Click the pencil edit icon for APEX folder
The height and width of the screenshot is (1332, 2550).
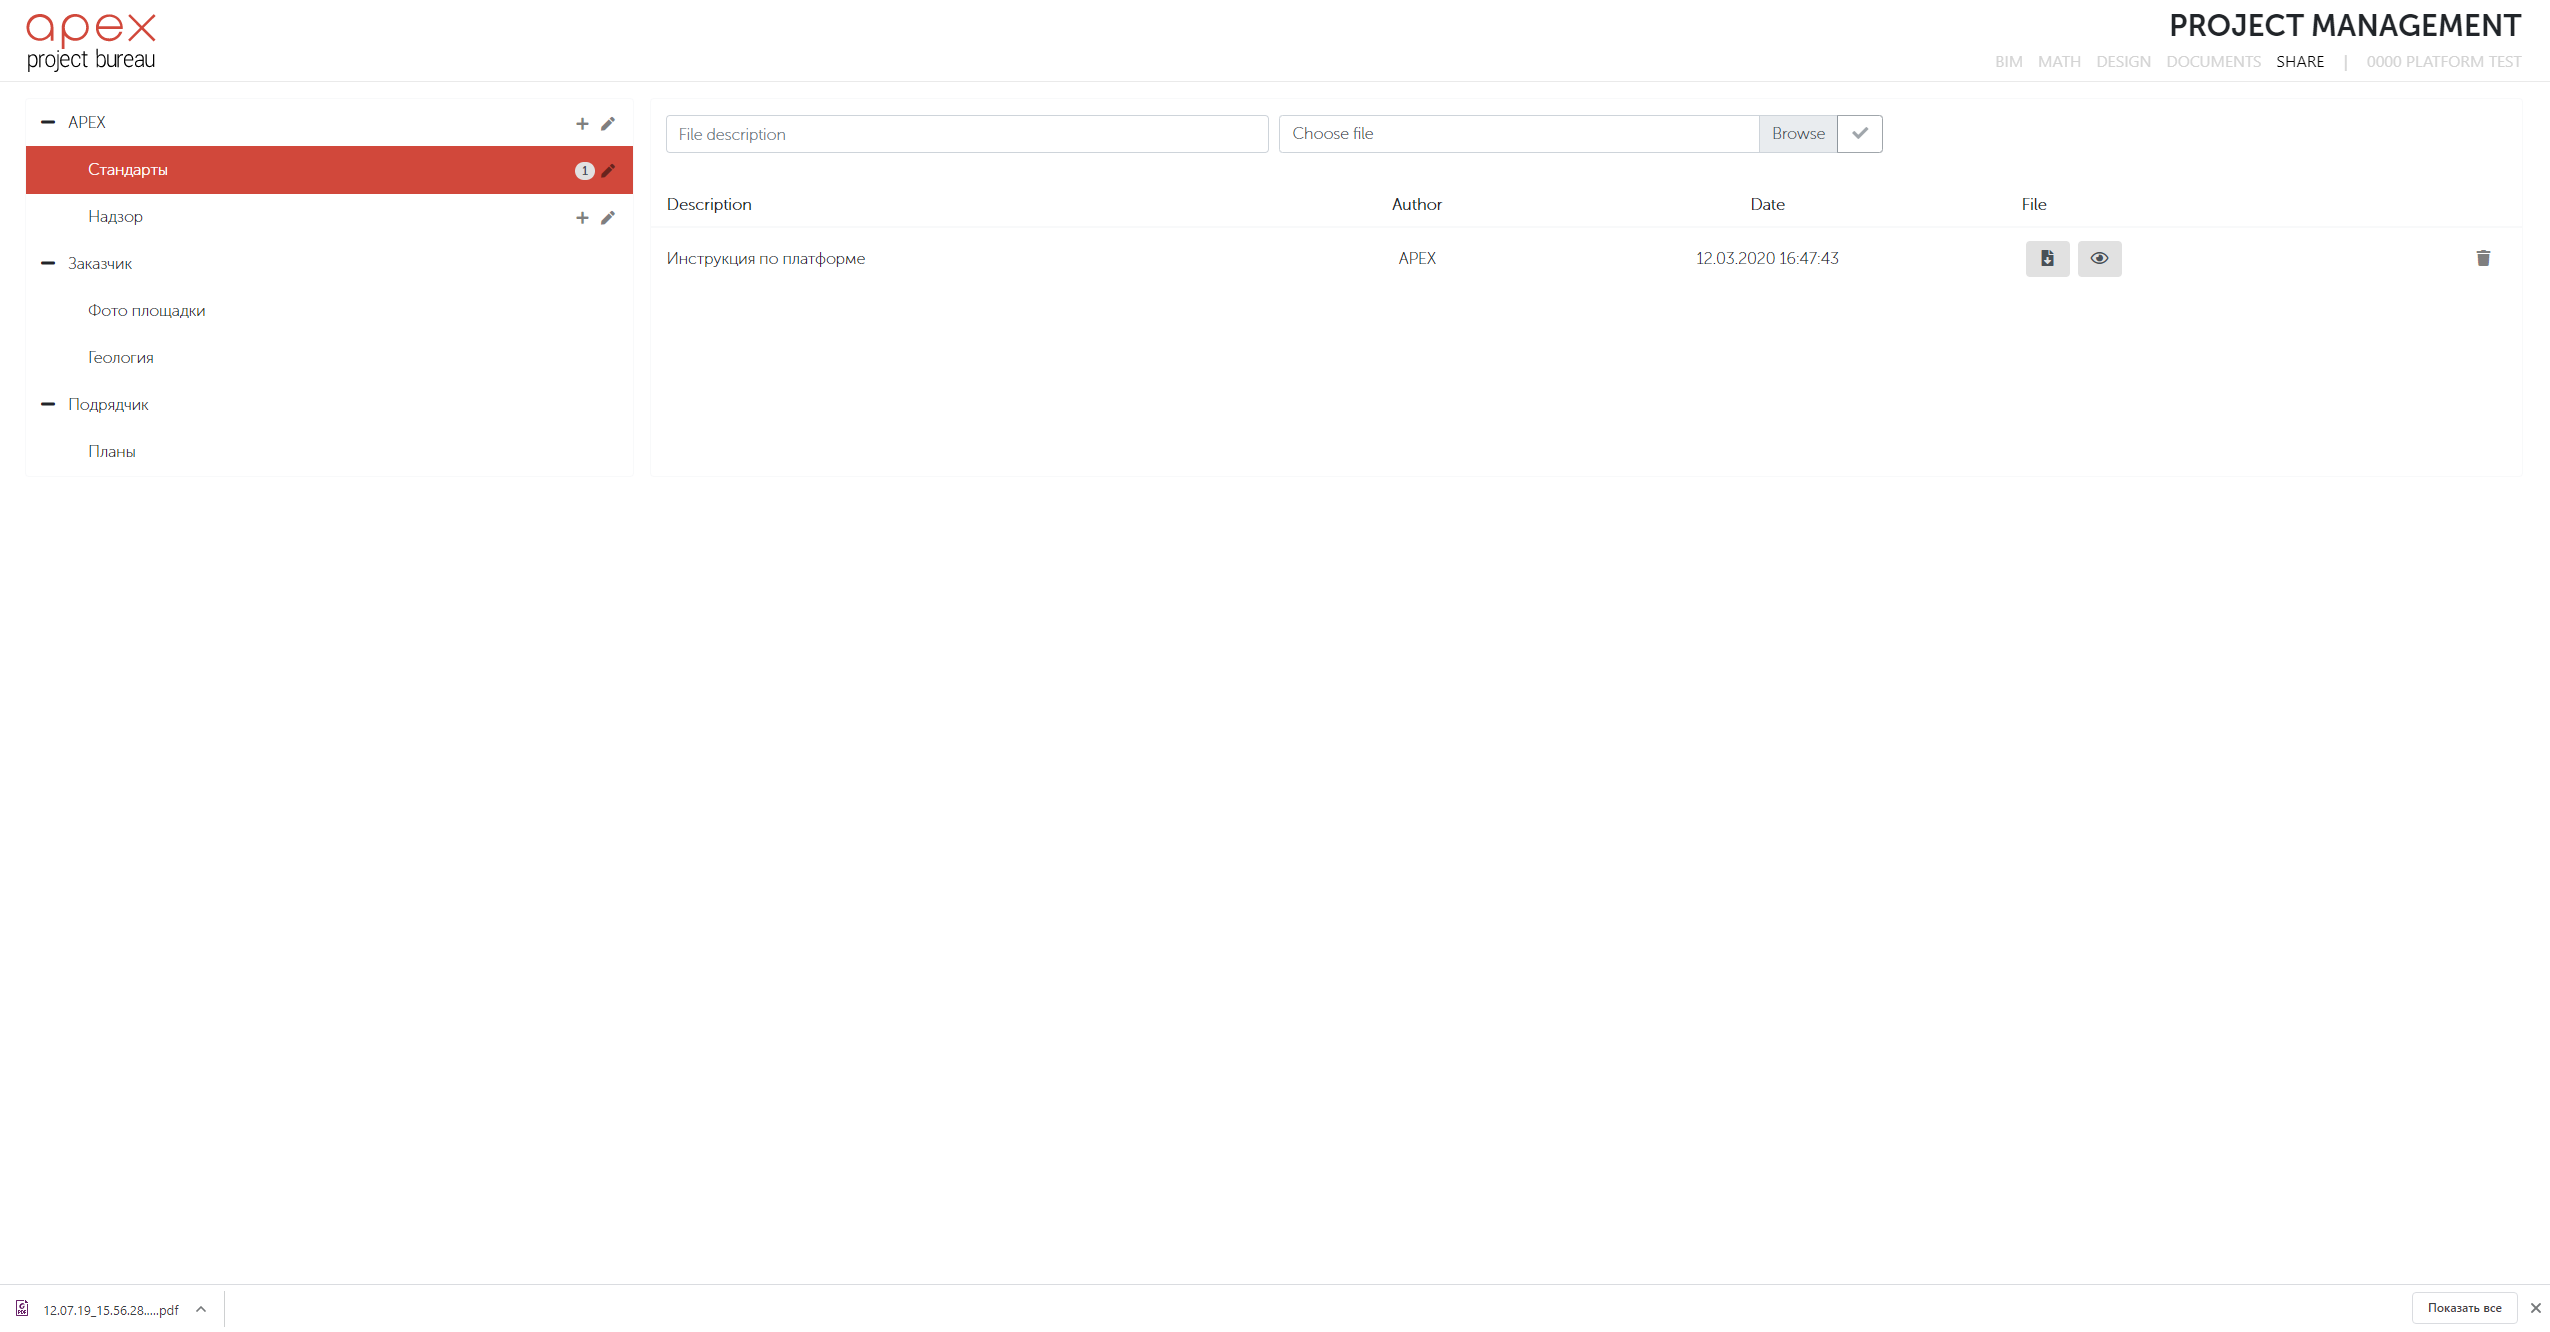pyautogui.click(x=608, y=124)
